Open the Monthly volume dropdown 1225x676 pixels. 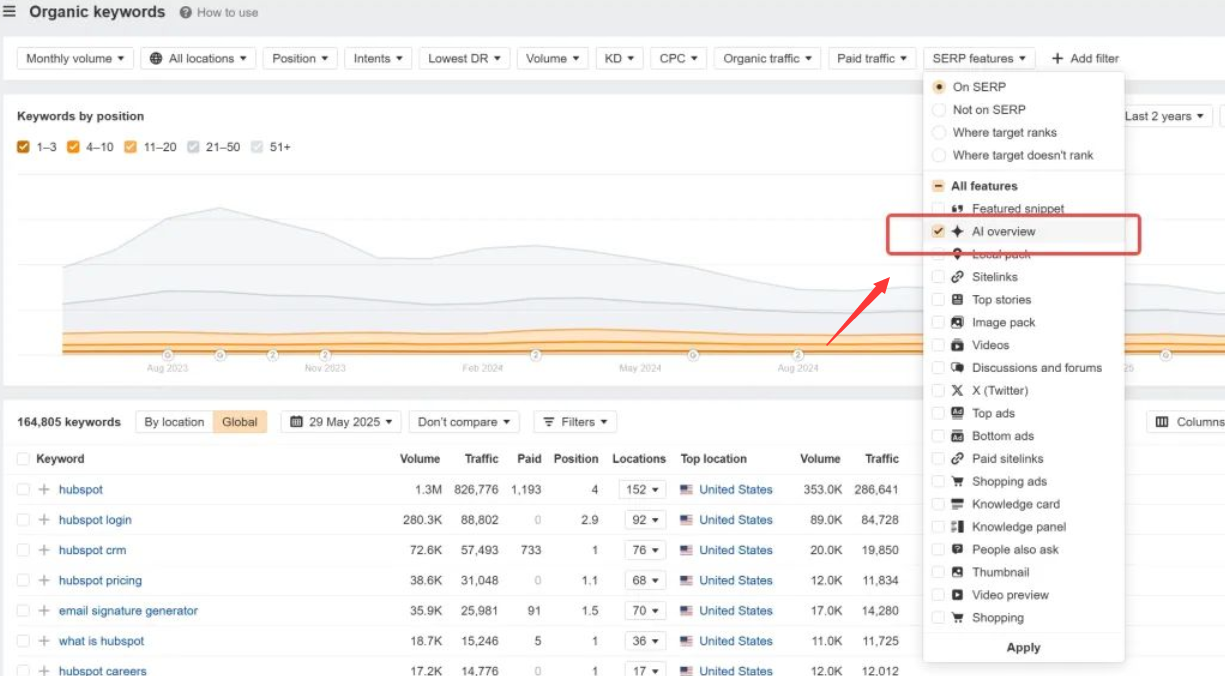click(x=76, y=58)
